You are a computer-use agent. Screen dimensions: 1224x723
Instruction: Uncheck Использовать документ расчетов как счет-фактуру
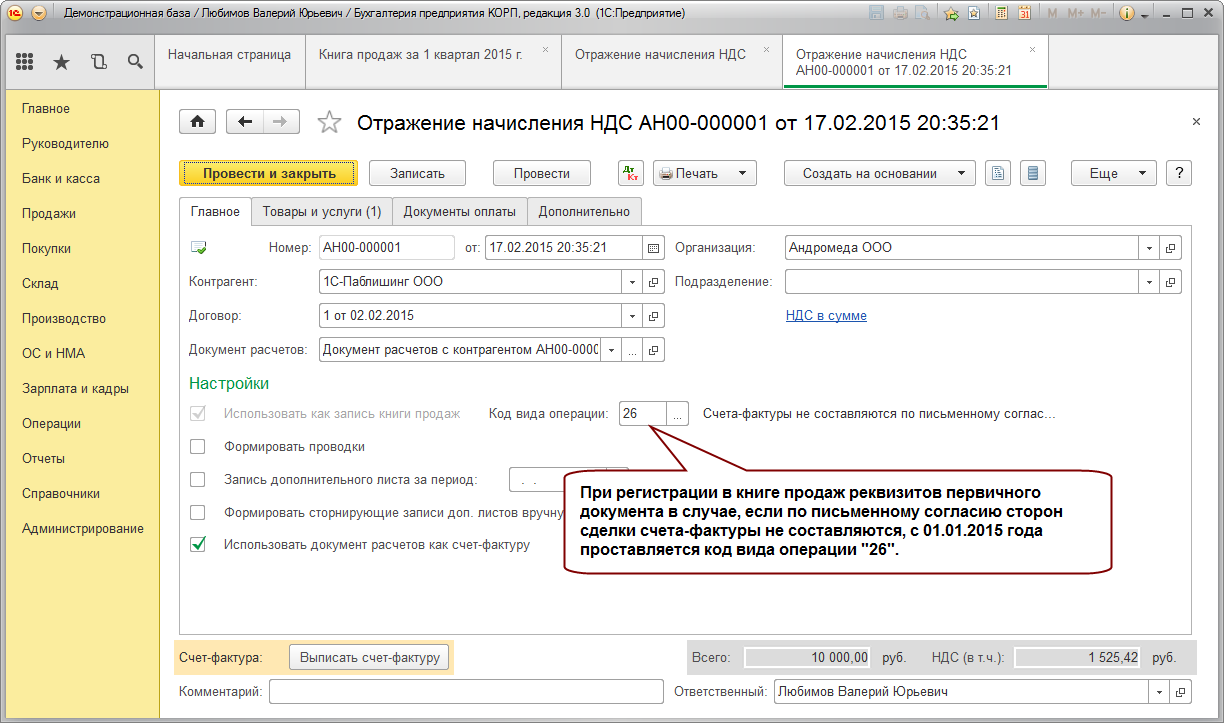coord(198,545)
